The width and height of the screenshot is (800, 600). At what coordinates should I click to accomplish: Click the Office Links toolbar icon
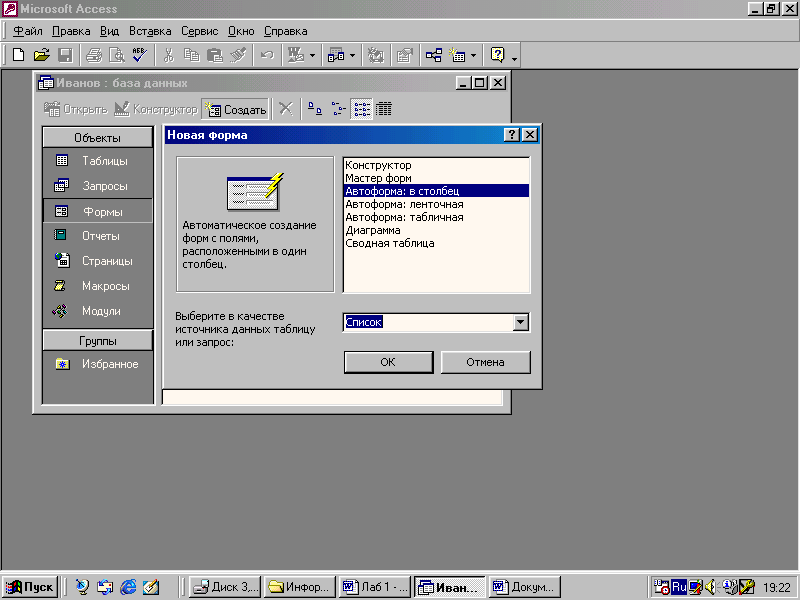(x=296, y=55)
